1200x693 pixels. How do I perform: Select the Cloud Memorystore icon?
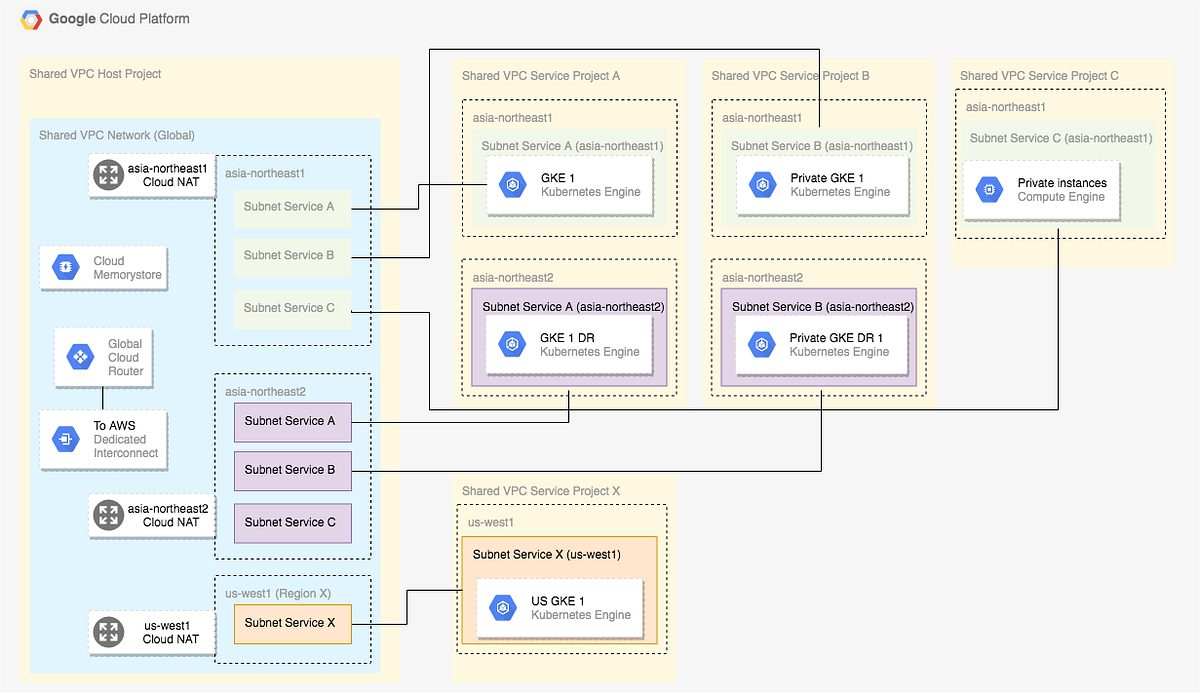[x=65, y=267]
